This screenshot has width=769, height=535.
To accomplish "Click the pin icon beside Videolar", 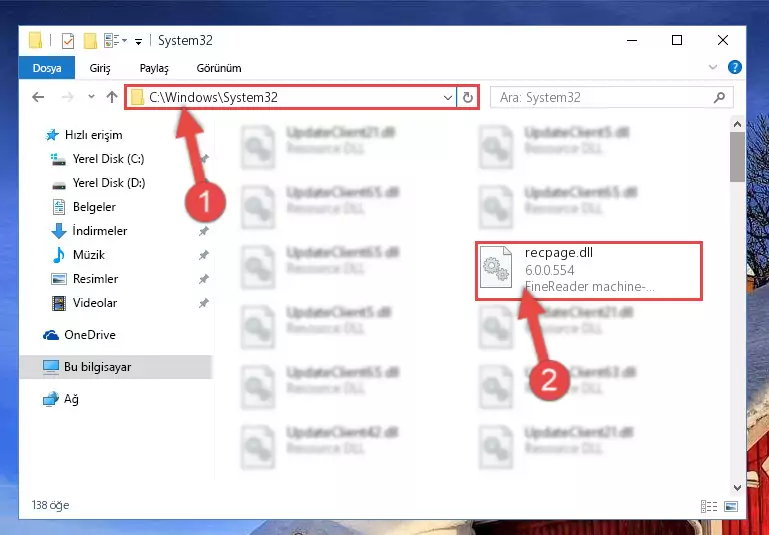I will click(204, 303).
